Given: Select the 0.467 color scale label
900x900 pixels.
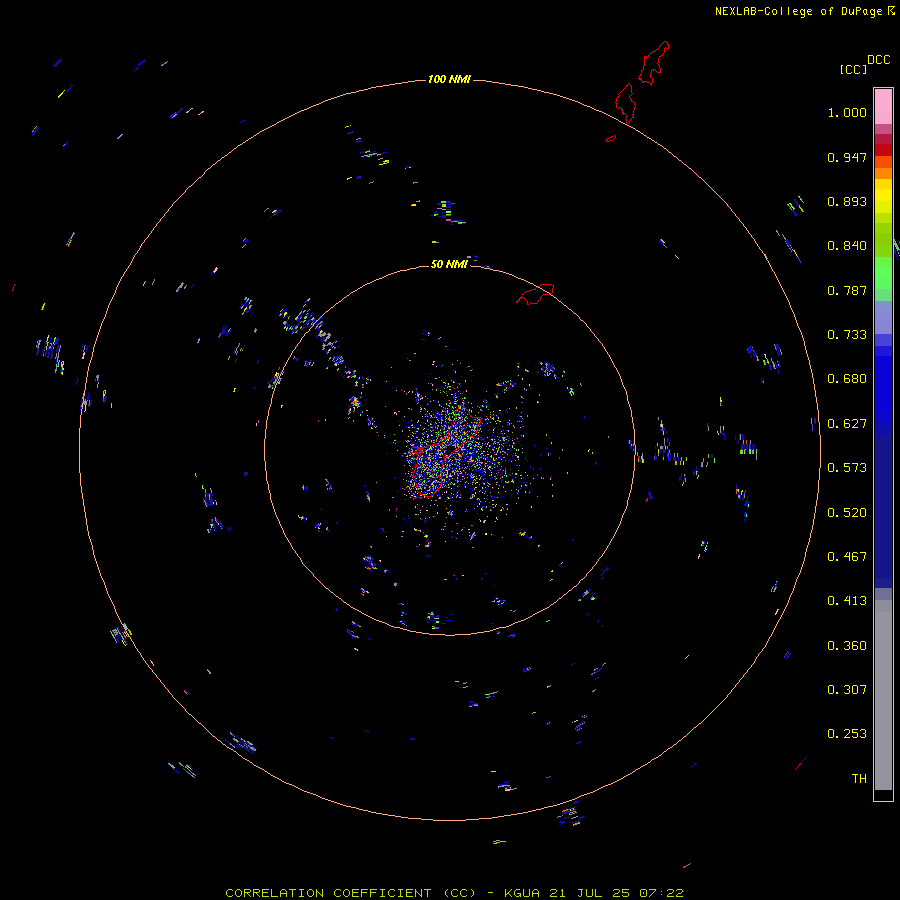Looking at the screenshot, I should (847, 557).
